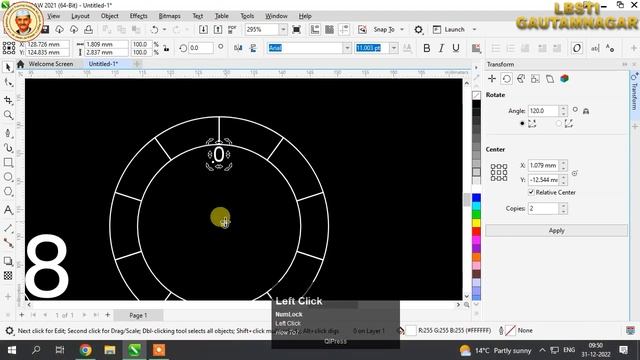Select the Parallel Dimension line tool

(8, 228)
